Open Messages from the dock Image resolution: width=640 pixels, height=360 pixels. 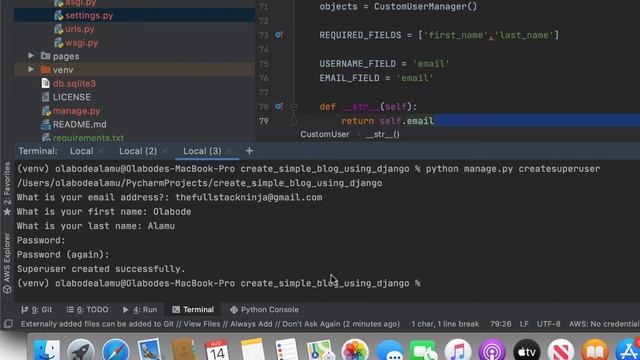(x=389, y=350)
